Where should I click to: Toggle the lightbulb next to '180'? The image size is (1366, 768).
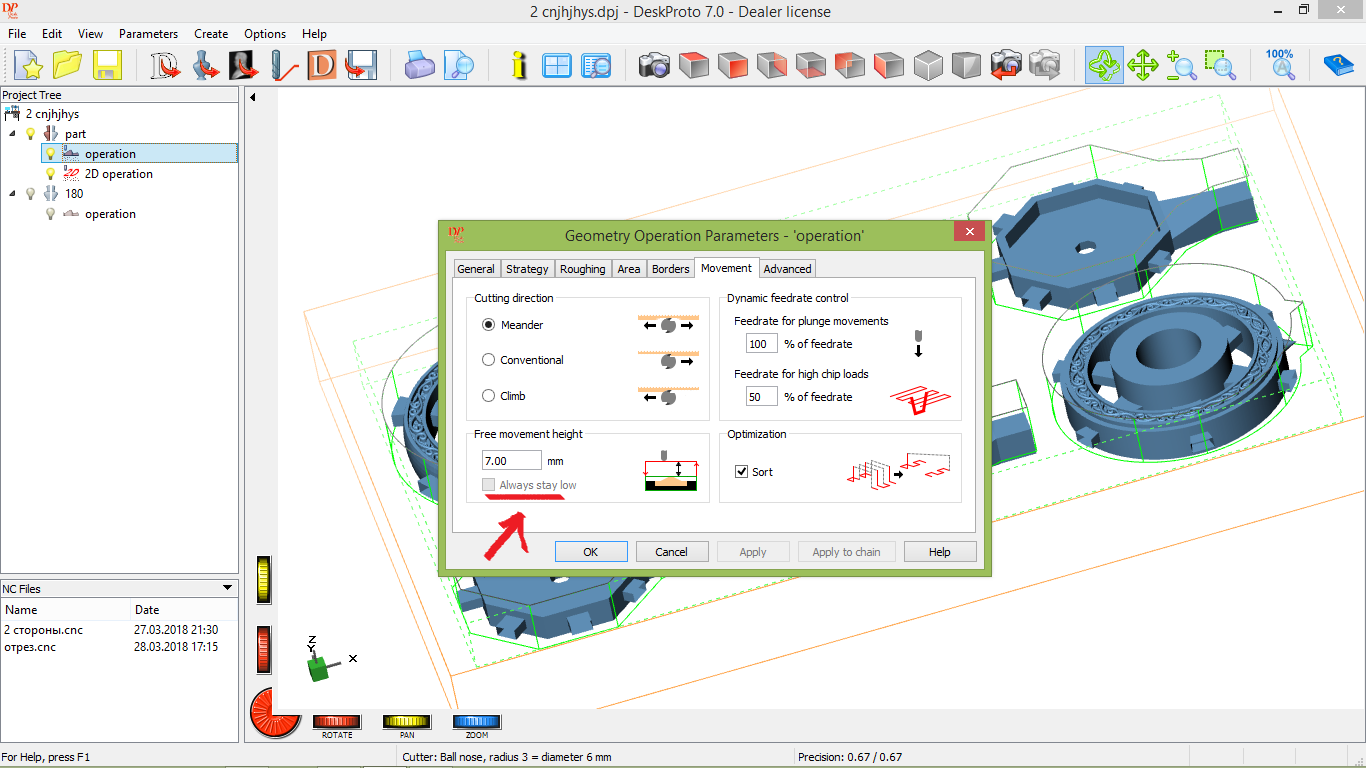coord(31,194)
